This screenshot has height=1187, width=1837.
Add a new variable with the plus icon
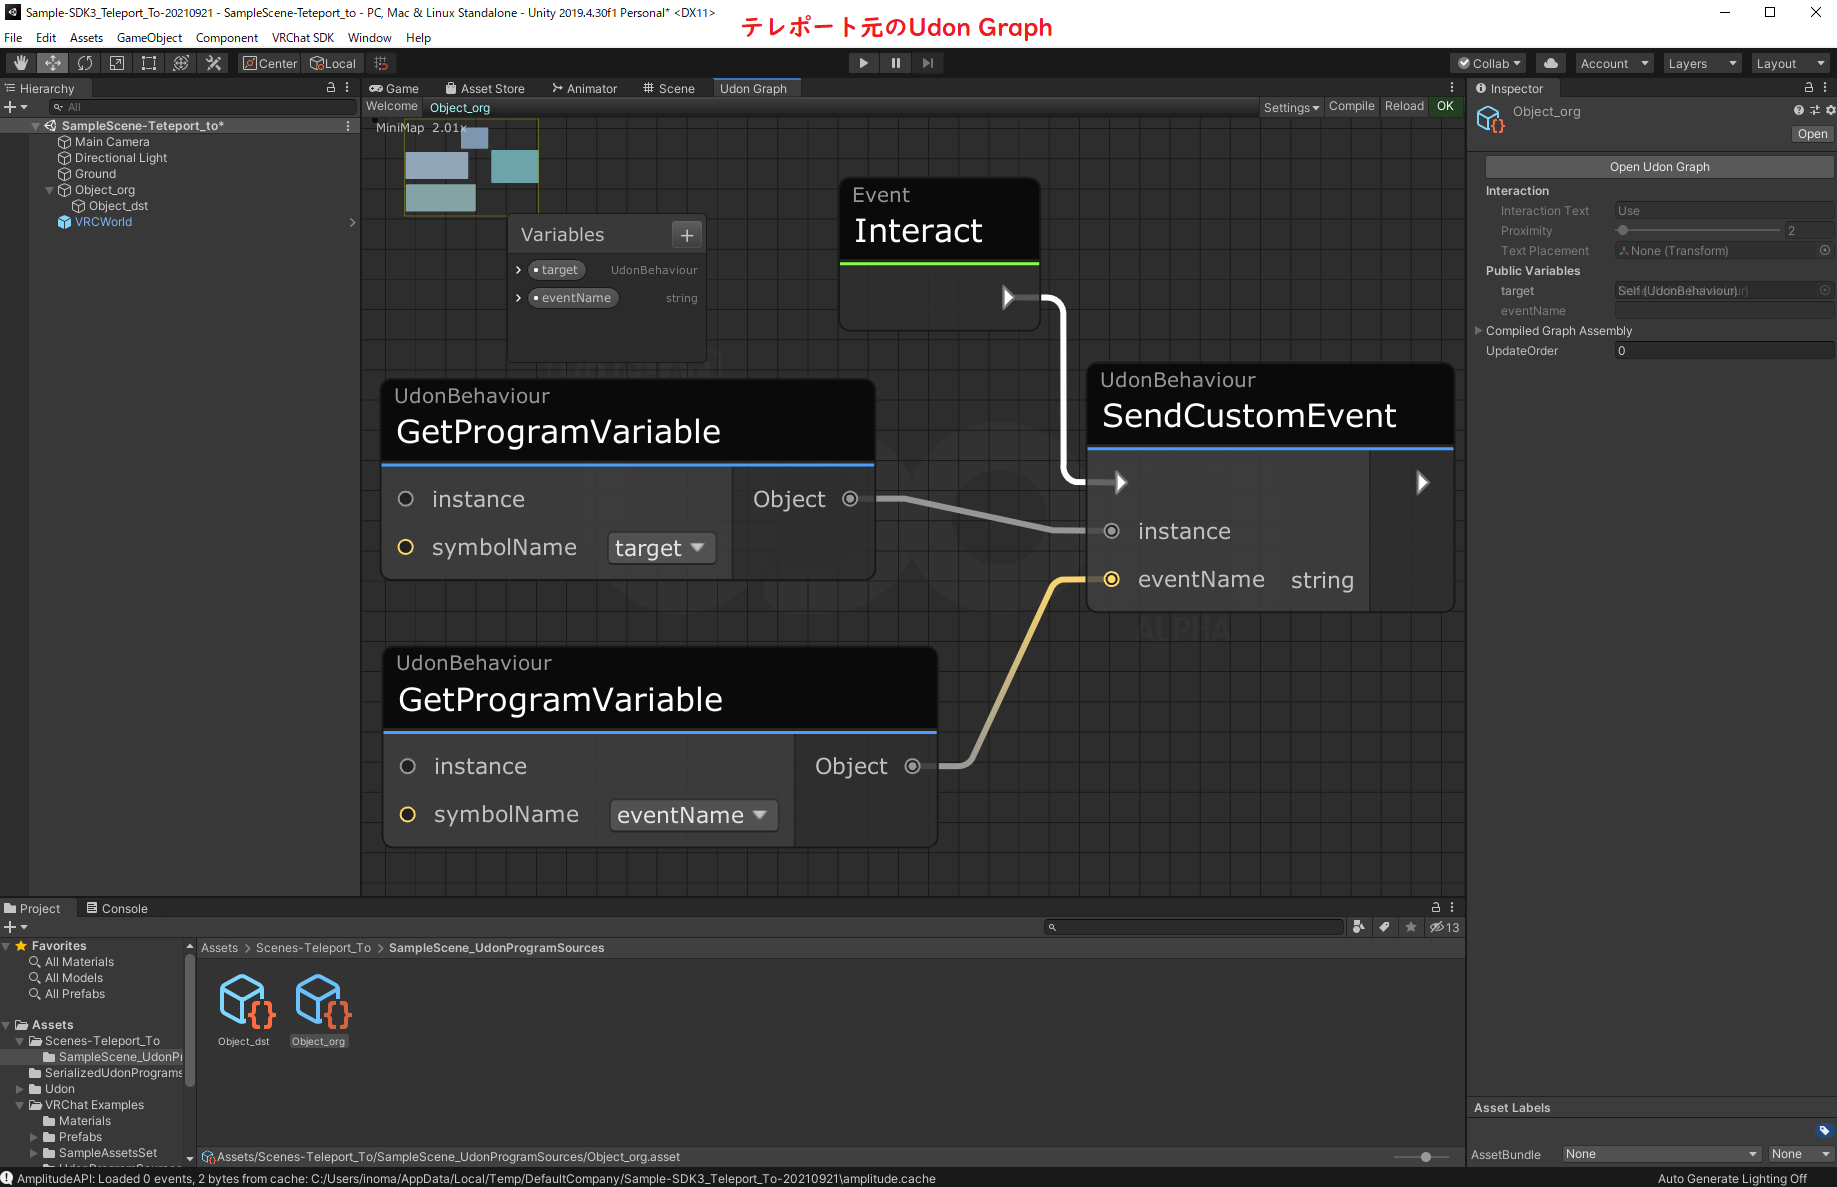click(687, 235)
